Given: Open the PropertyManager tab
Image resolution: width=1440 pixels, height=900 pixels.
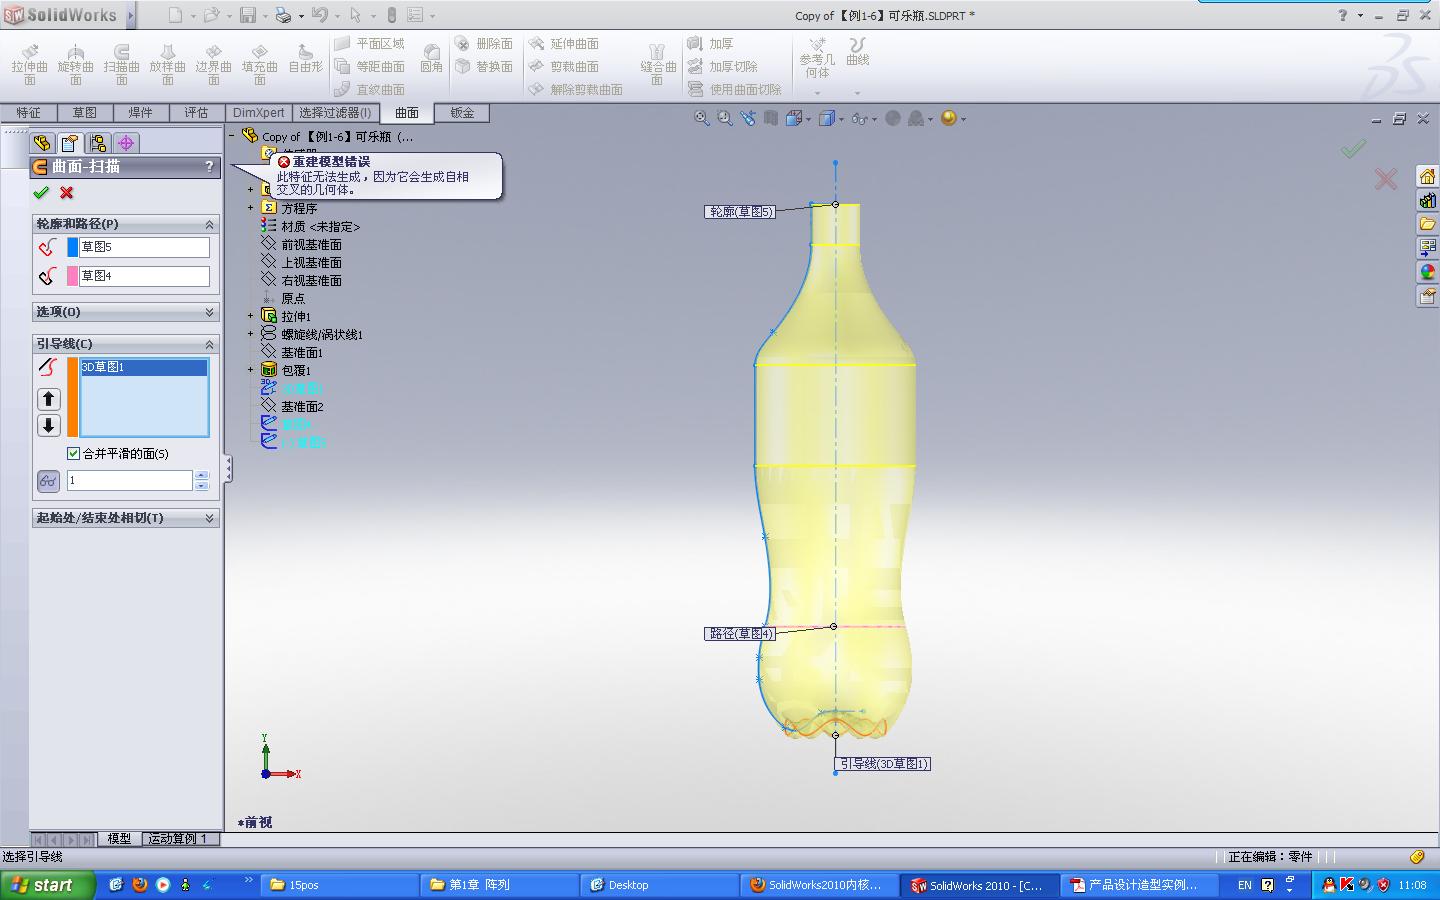Looking at the screenshot, I should [69, 143].
